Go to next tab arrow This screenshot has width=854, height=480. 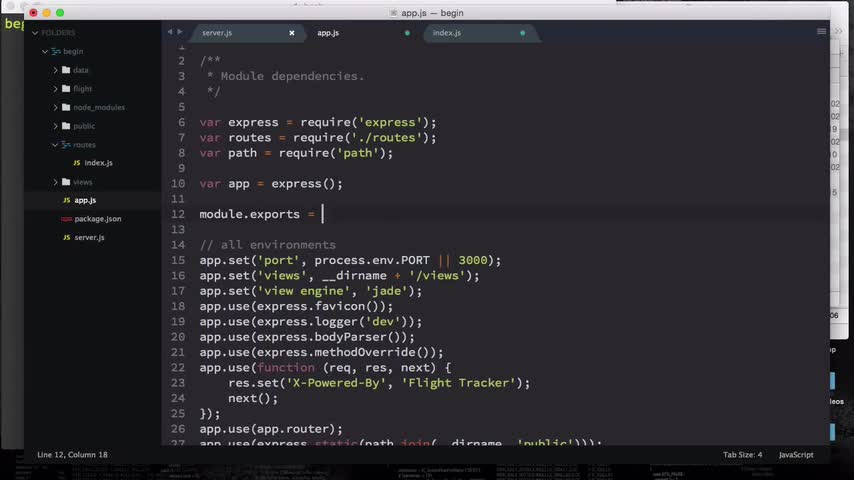[180, 32]
